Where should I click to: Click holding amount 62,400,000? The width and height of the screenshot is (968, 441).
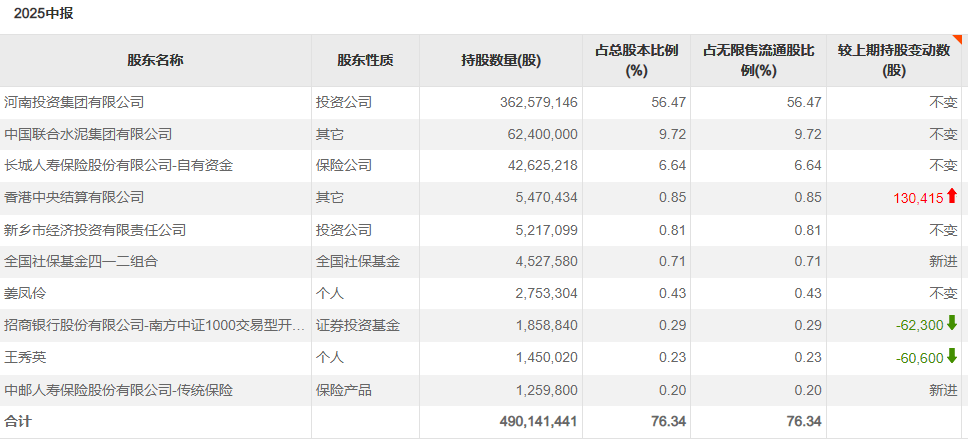[544, 134]
